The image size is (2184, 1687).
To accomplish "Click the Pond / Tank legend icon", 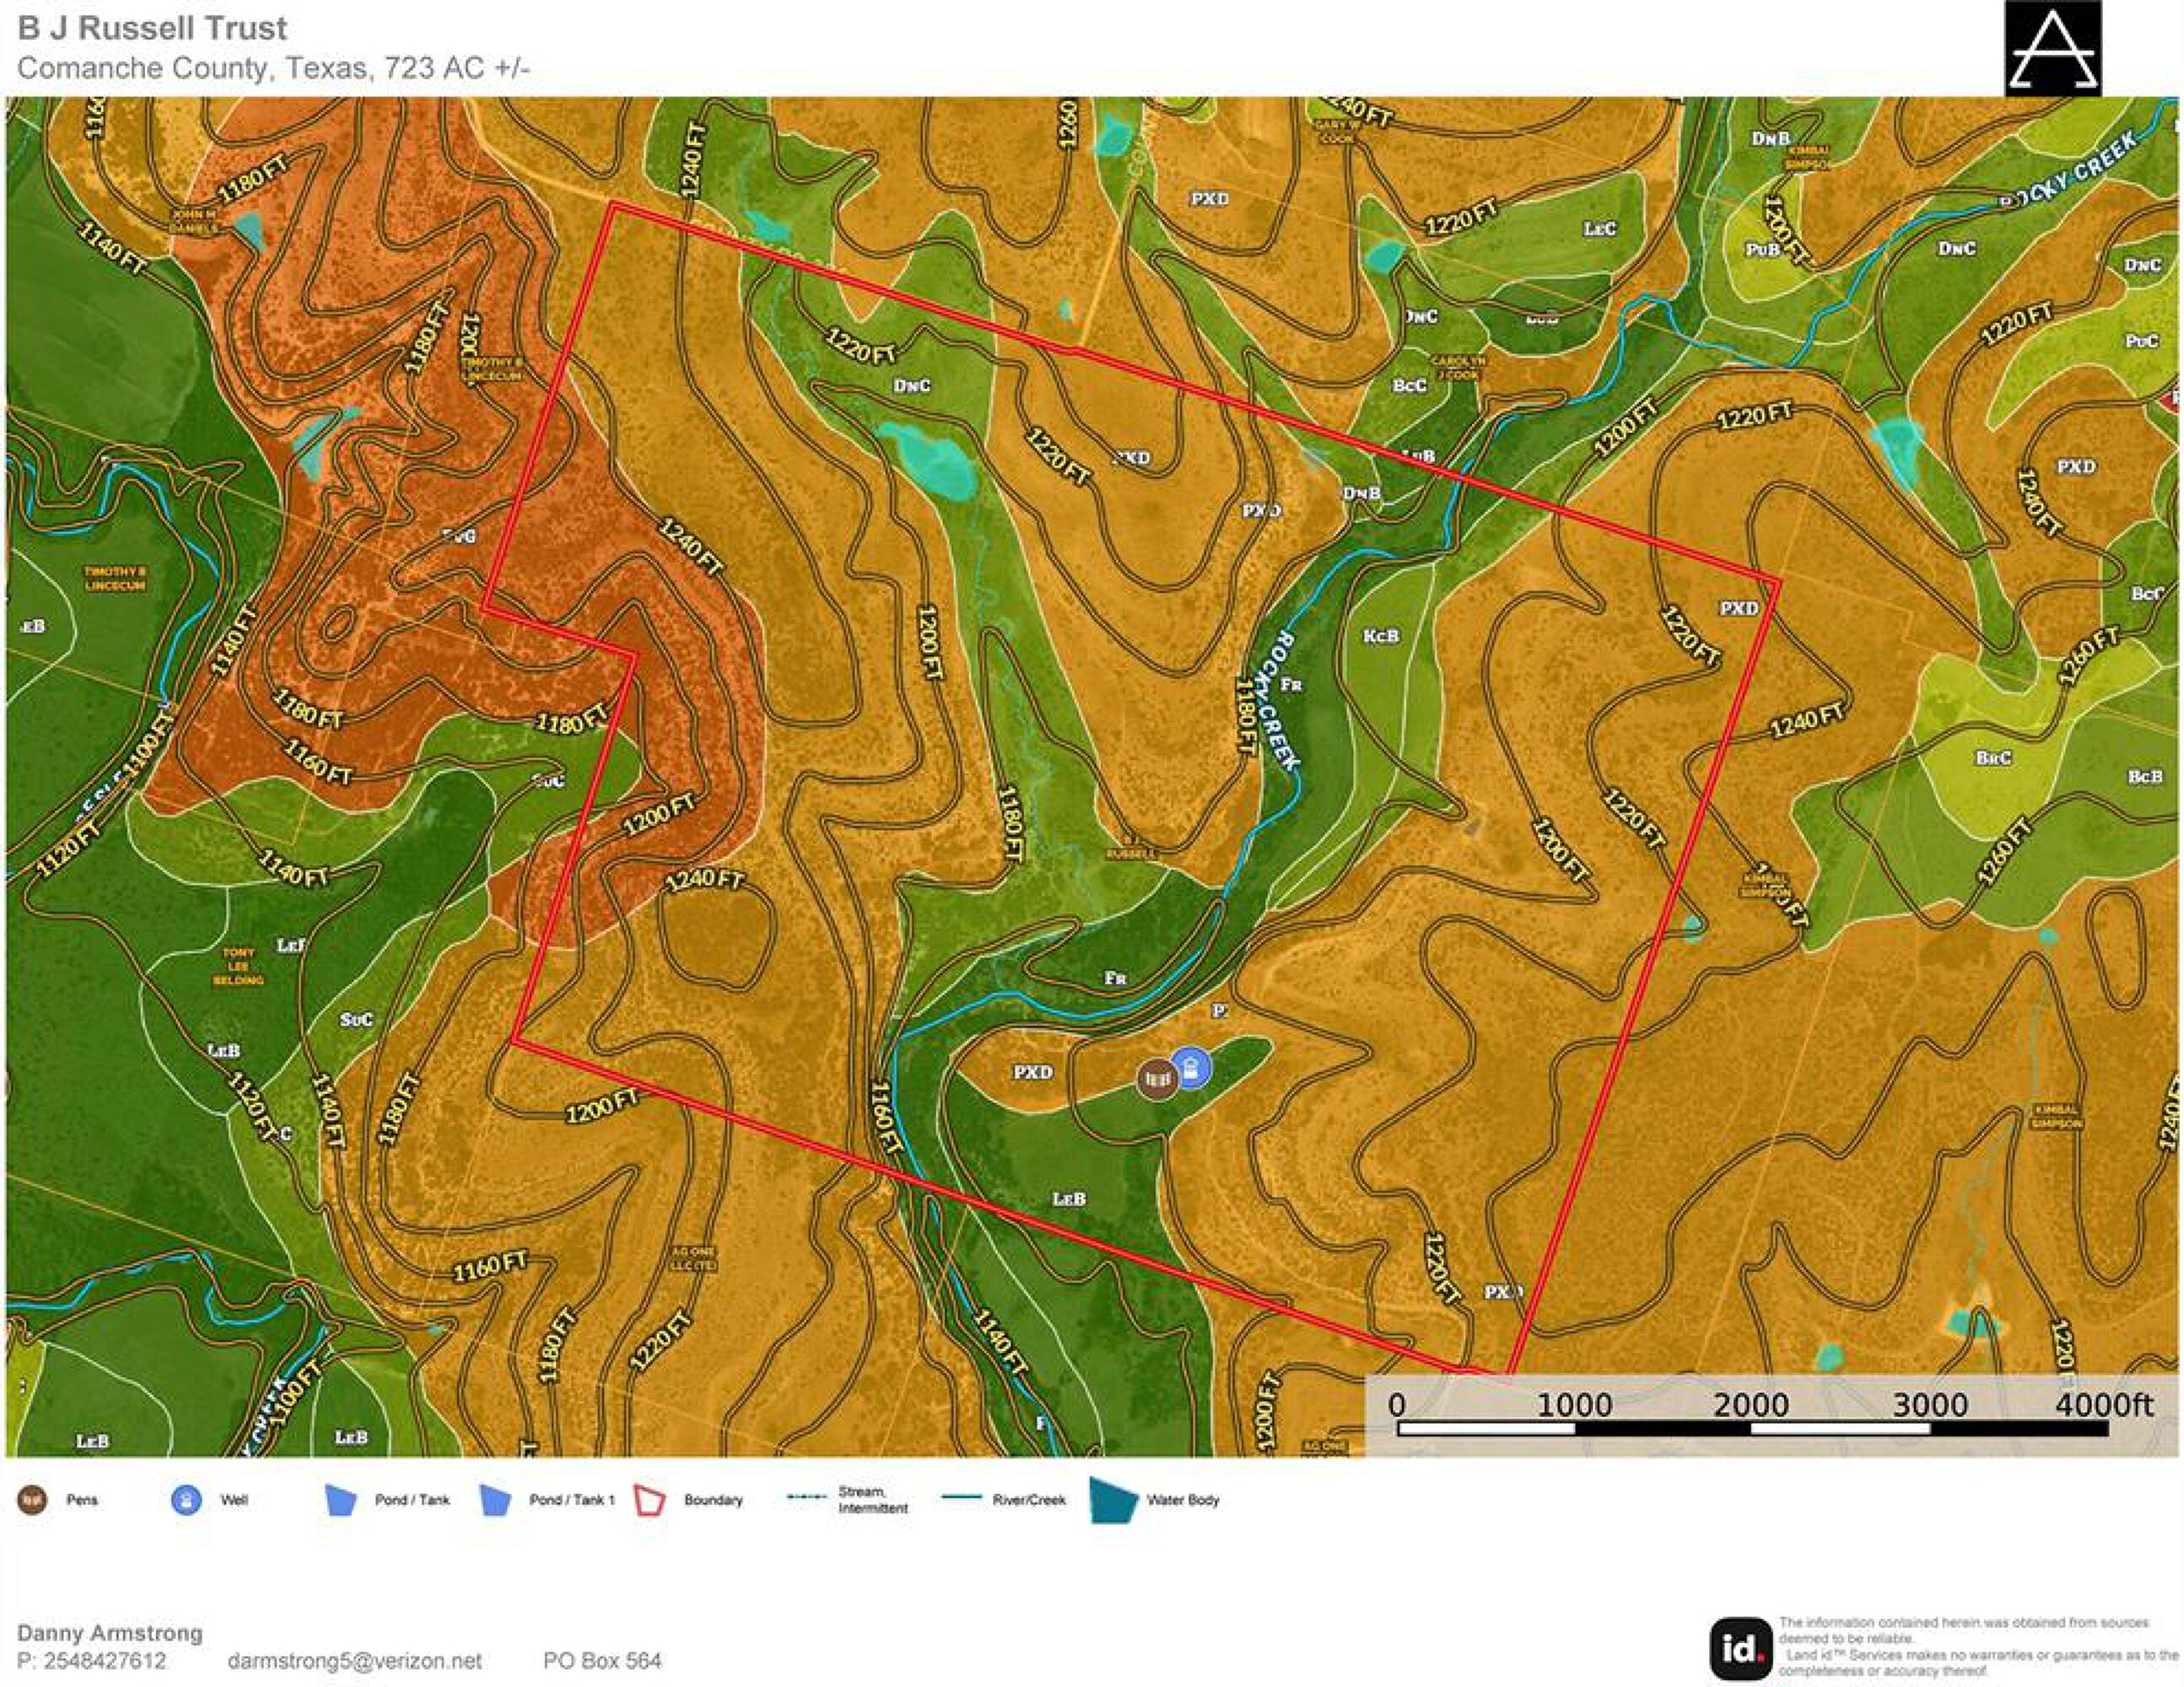I will coord(341,1501).
